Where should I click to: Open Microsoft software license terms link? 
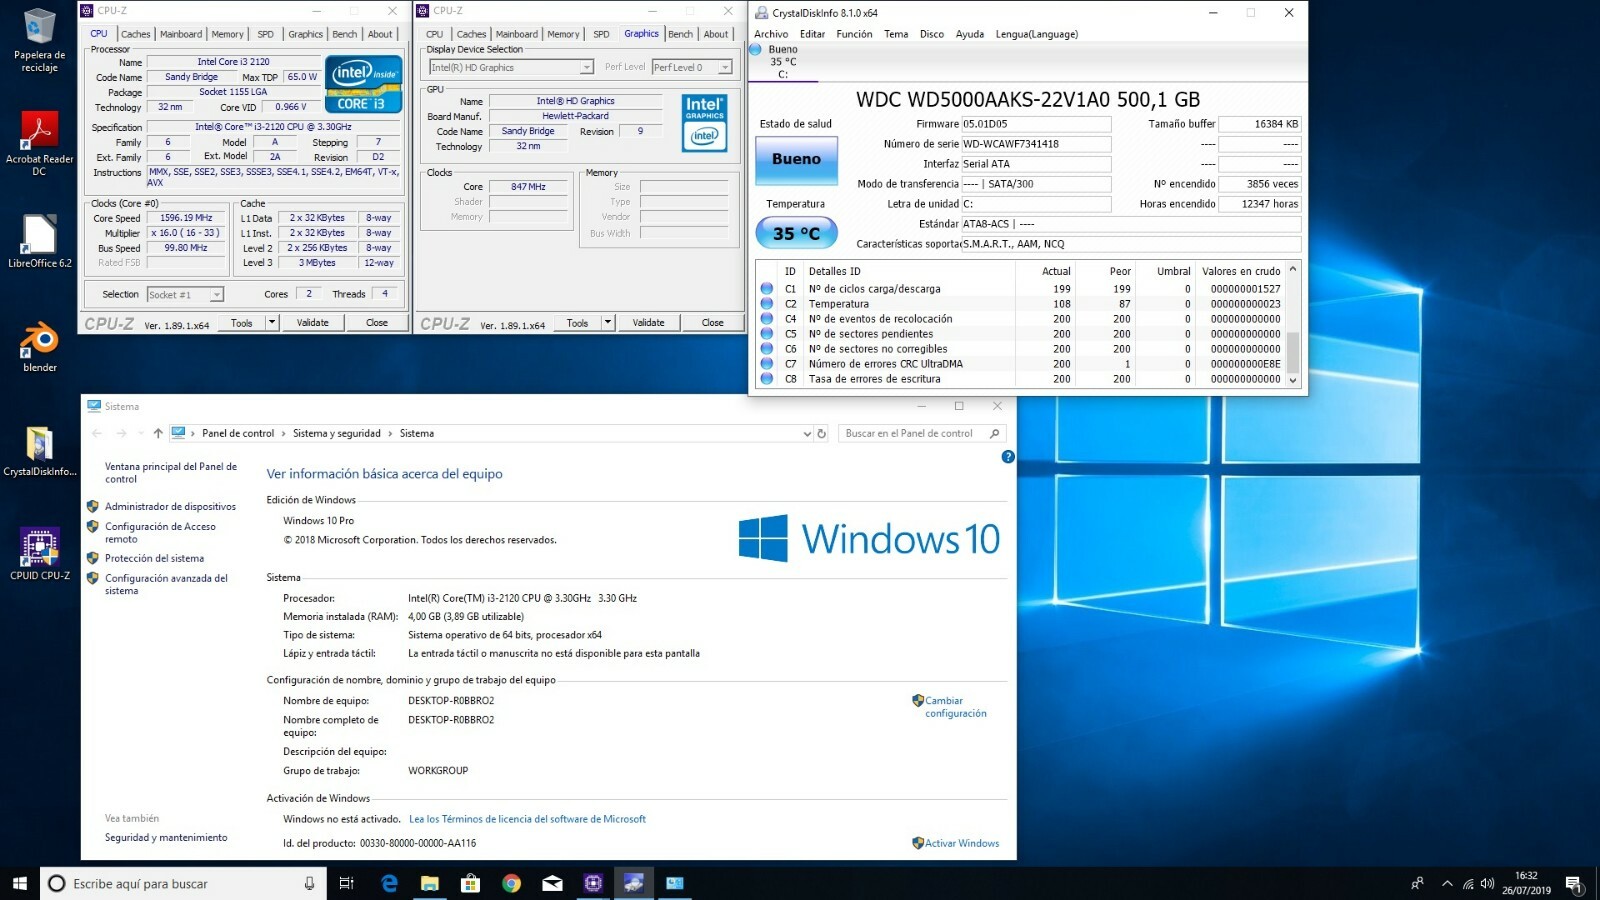(527, 819)
